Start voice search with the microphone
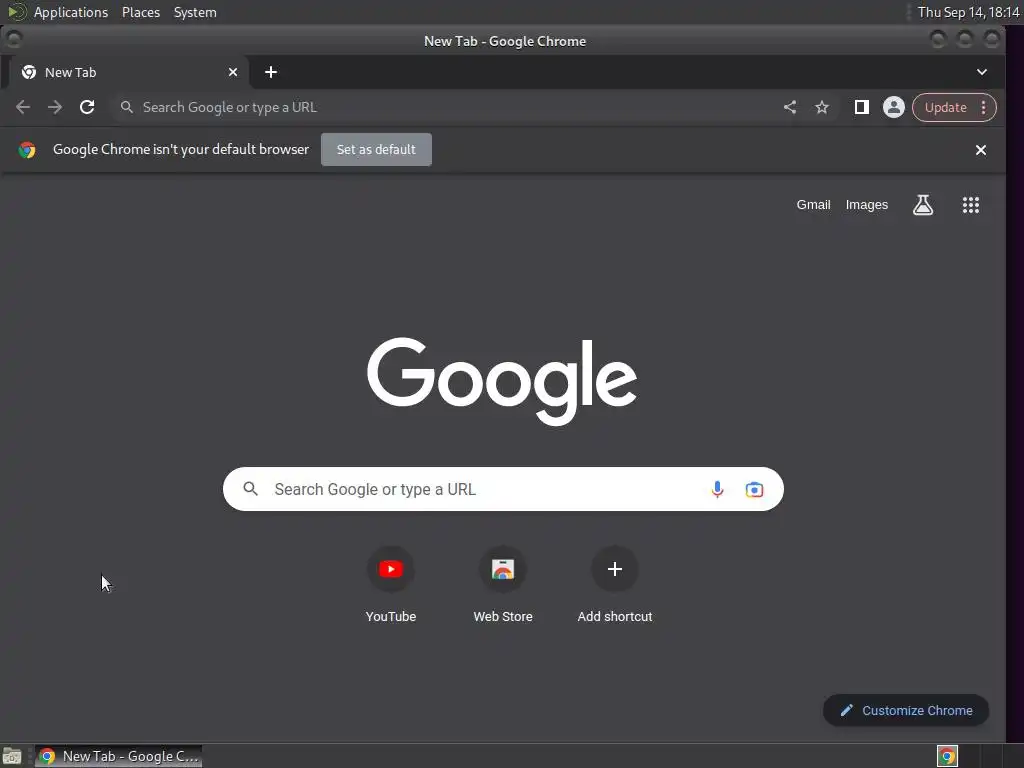Viewport: 1024px width, 768px height. tap(717, 489)
